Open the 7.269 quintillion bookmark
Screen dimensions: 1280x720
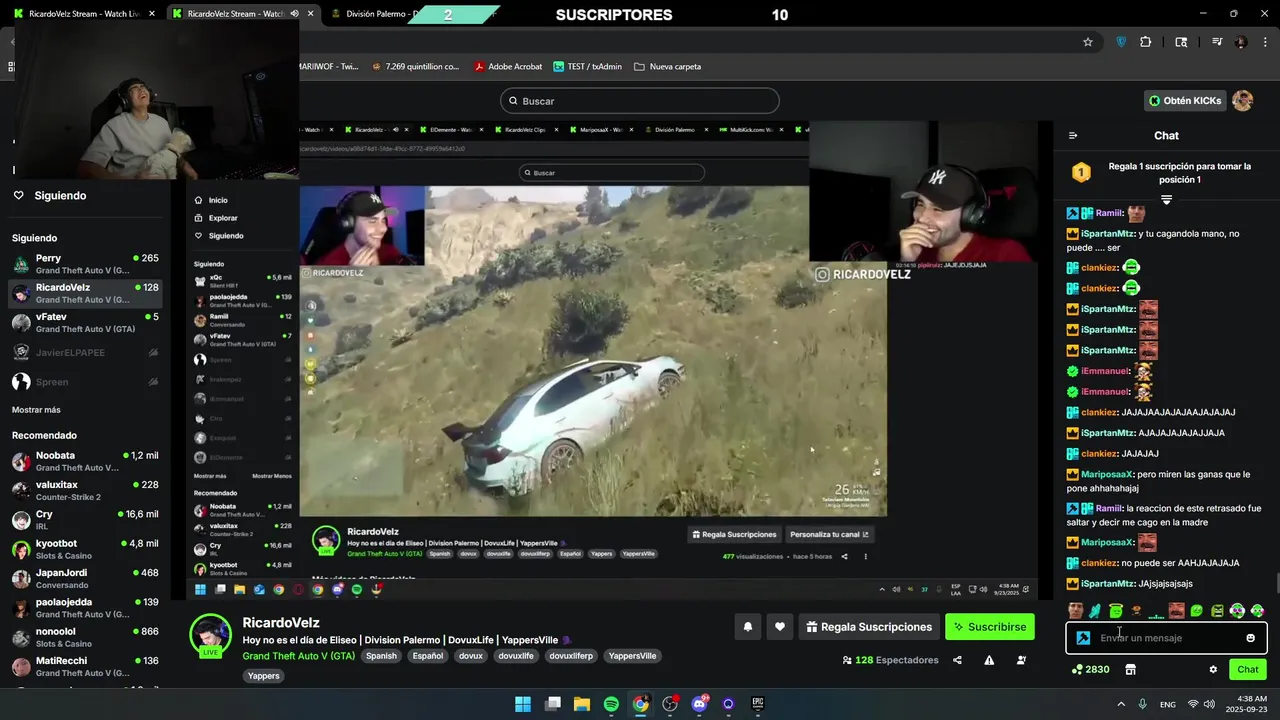click(x=414, y=67)
